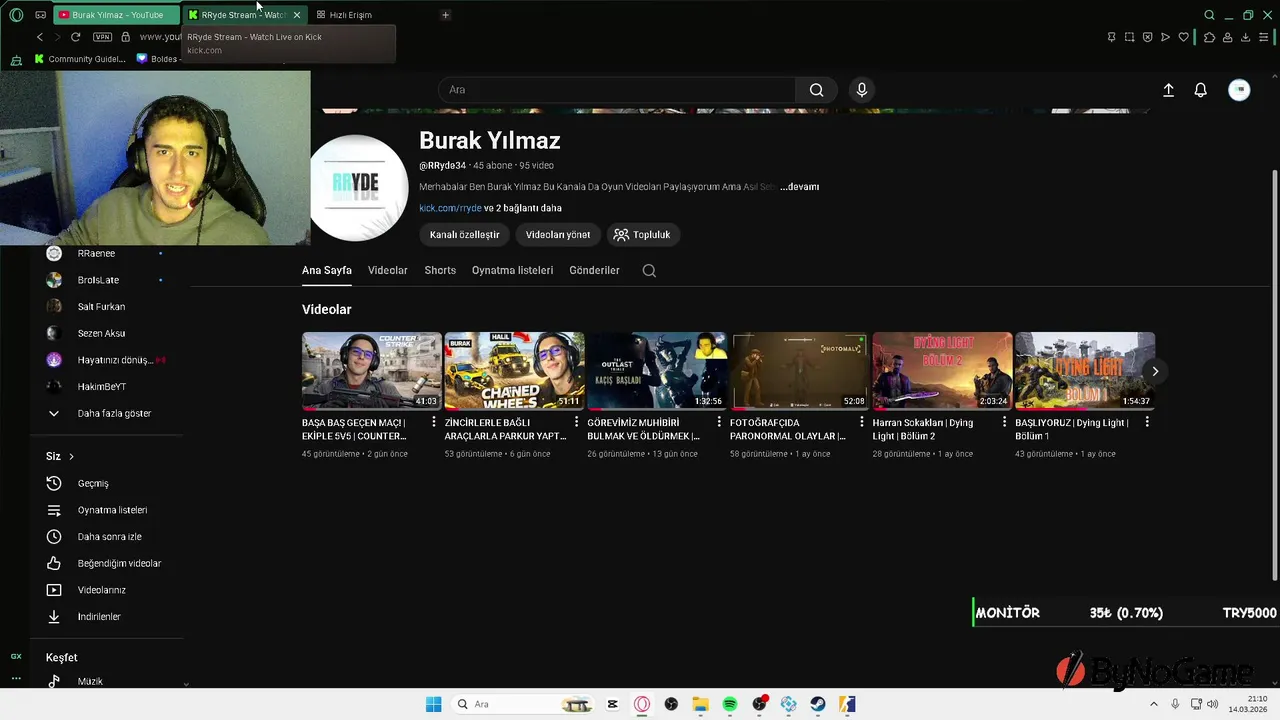Click the Opera GX logo icon

point(16,15)
